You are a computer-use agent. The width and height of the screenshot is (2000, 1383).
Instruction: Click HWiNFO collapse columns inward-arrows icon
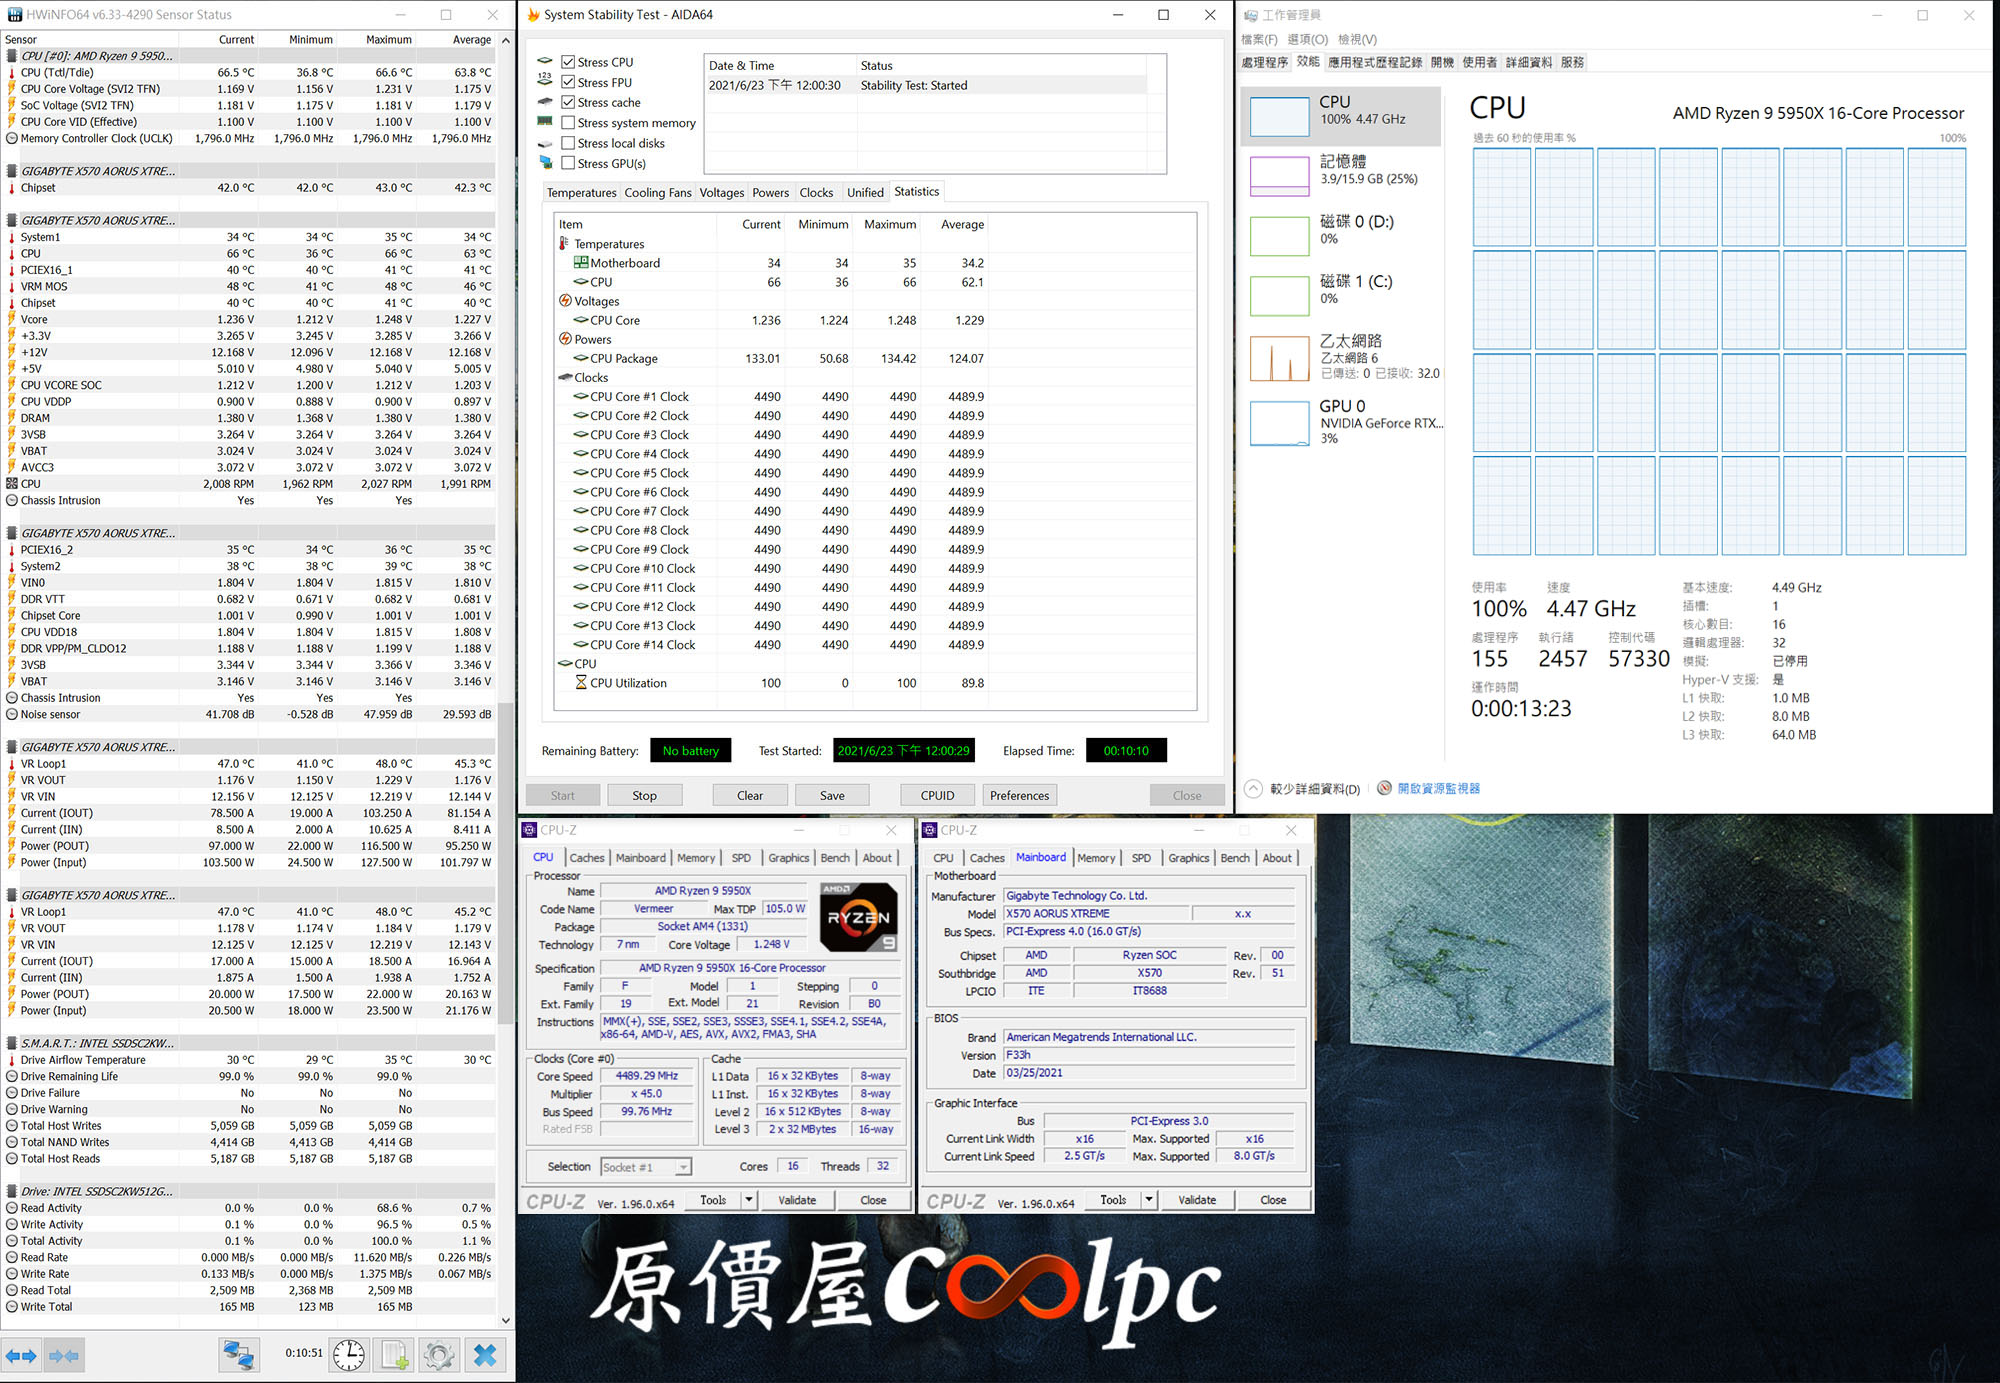(x=63, y=1356)
